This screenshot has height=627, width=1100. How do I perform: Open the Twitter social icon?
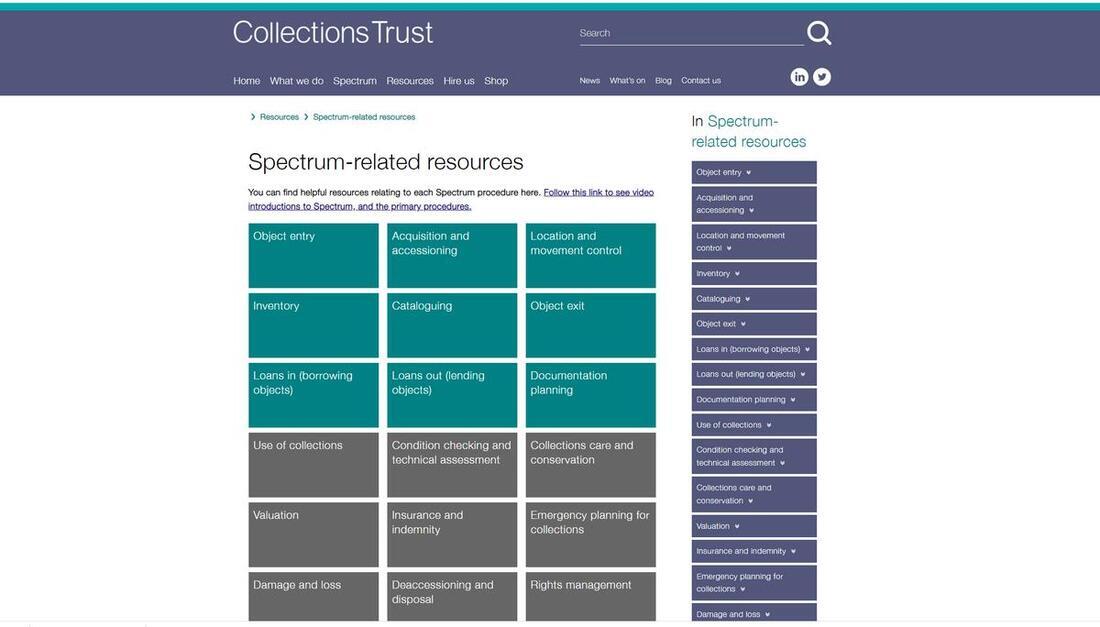(x=822, y=77)
